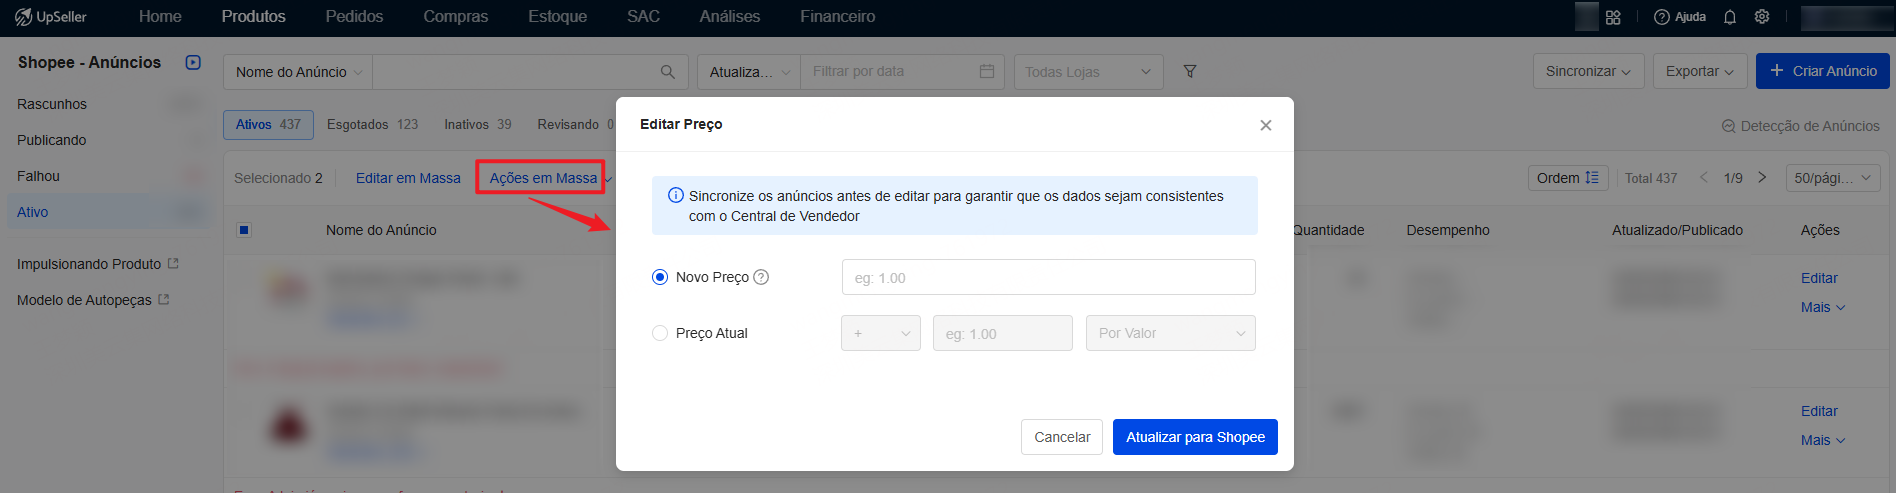Viewport: 1896px width, 493px height.
Task: Click the Novo Preço input field
Action: tap(1048, 277)
